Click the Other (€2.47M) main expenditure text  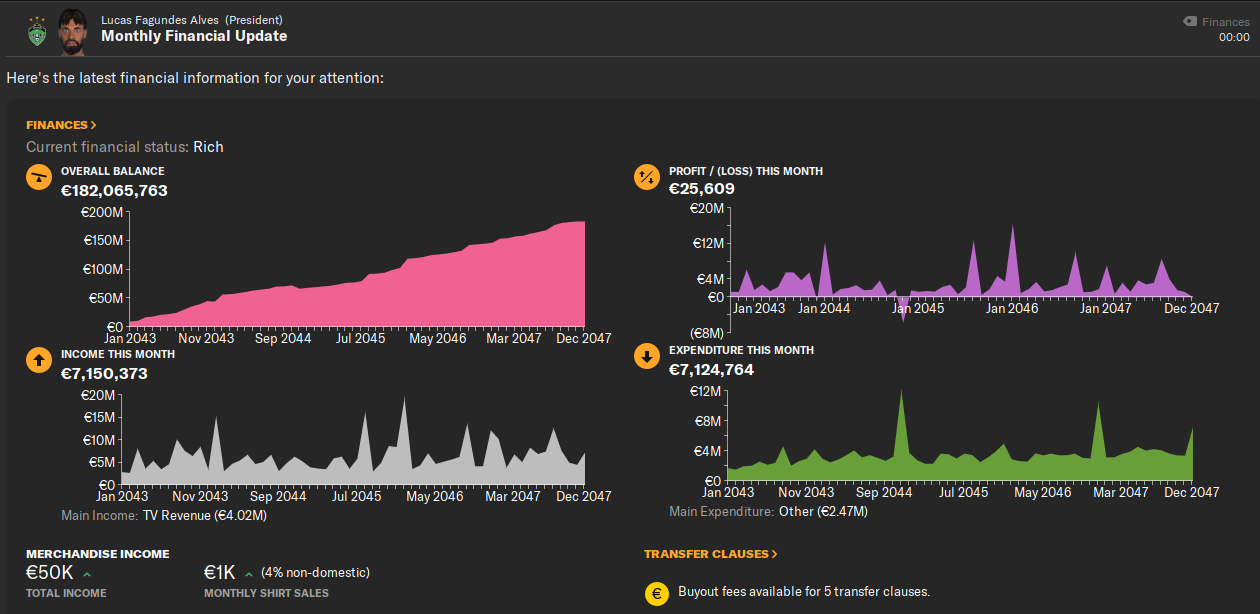point(822,511)
